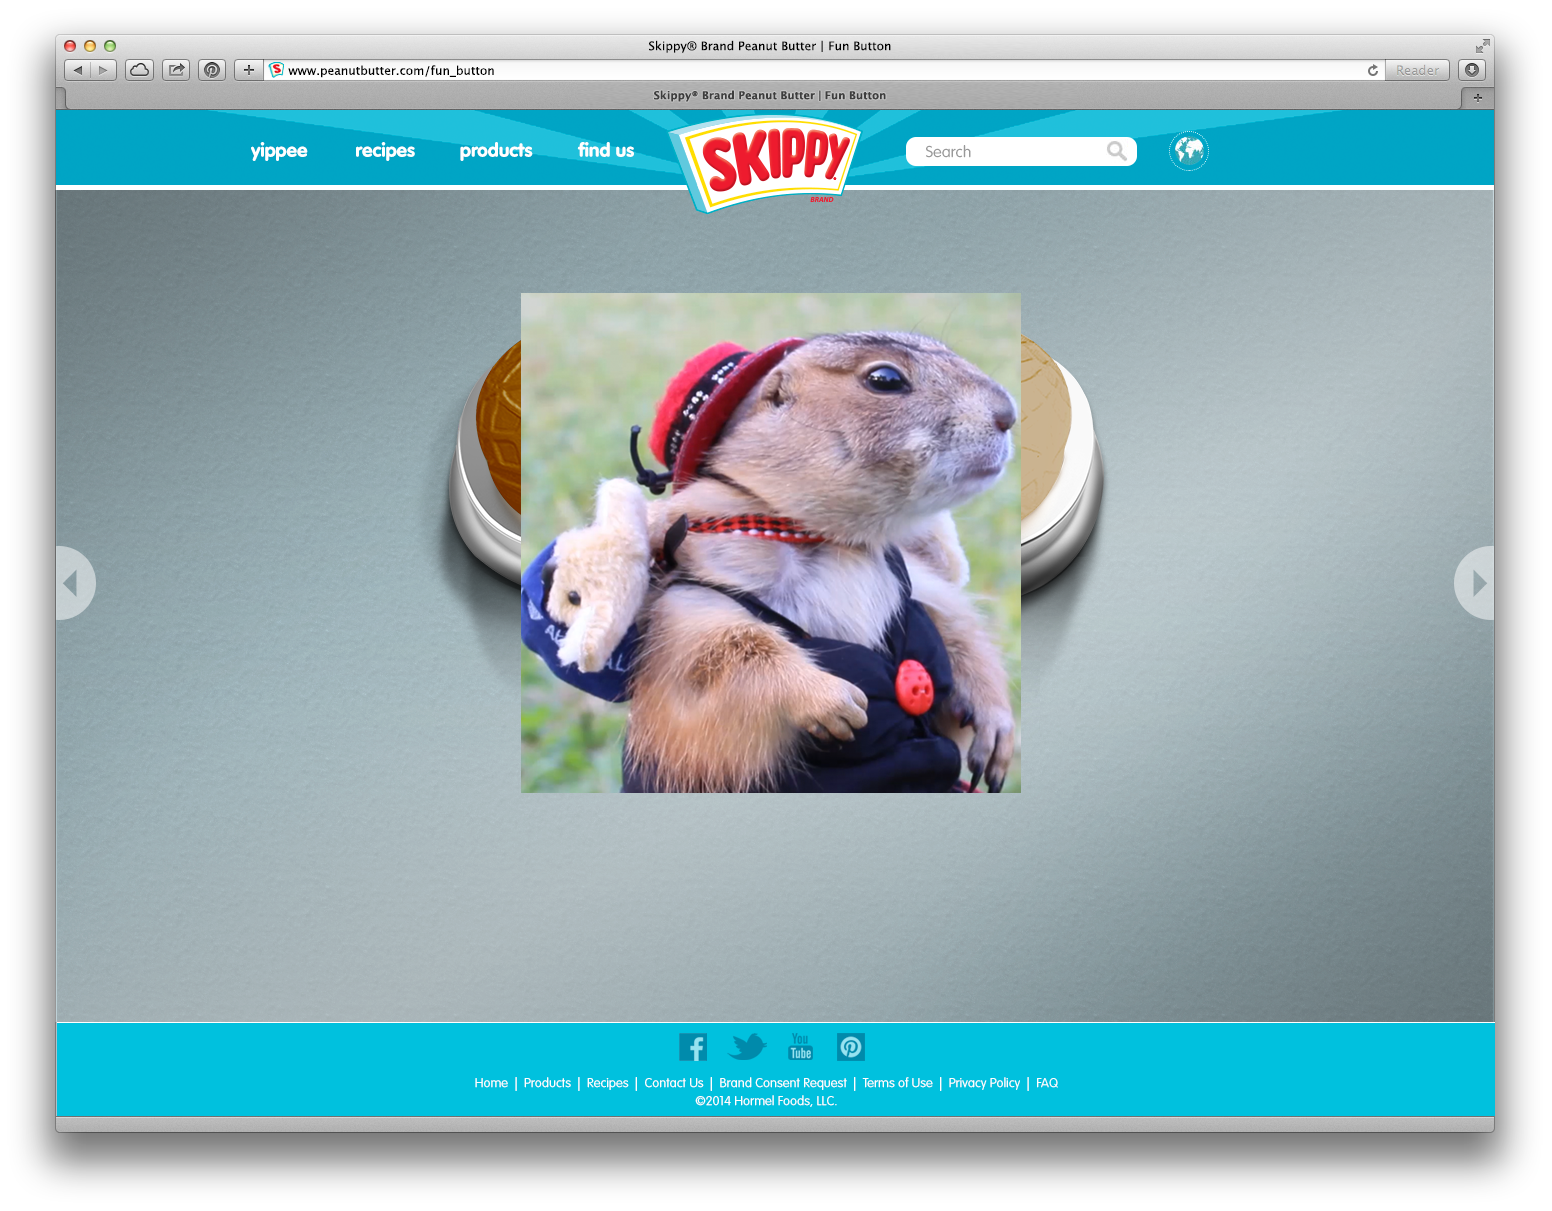Click the Reader button
The image size is (1552, 1211).
tap(1417, 70)
